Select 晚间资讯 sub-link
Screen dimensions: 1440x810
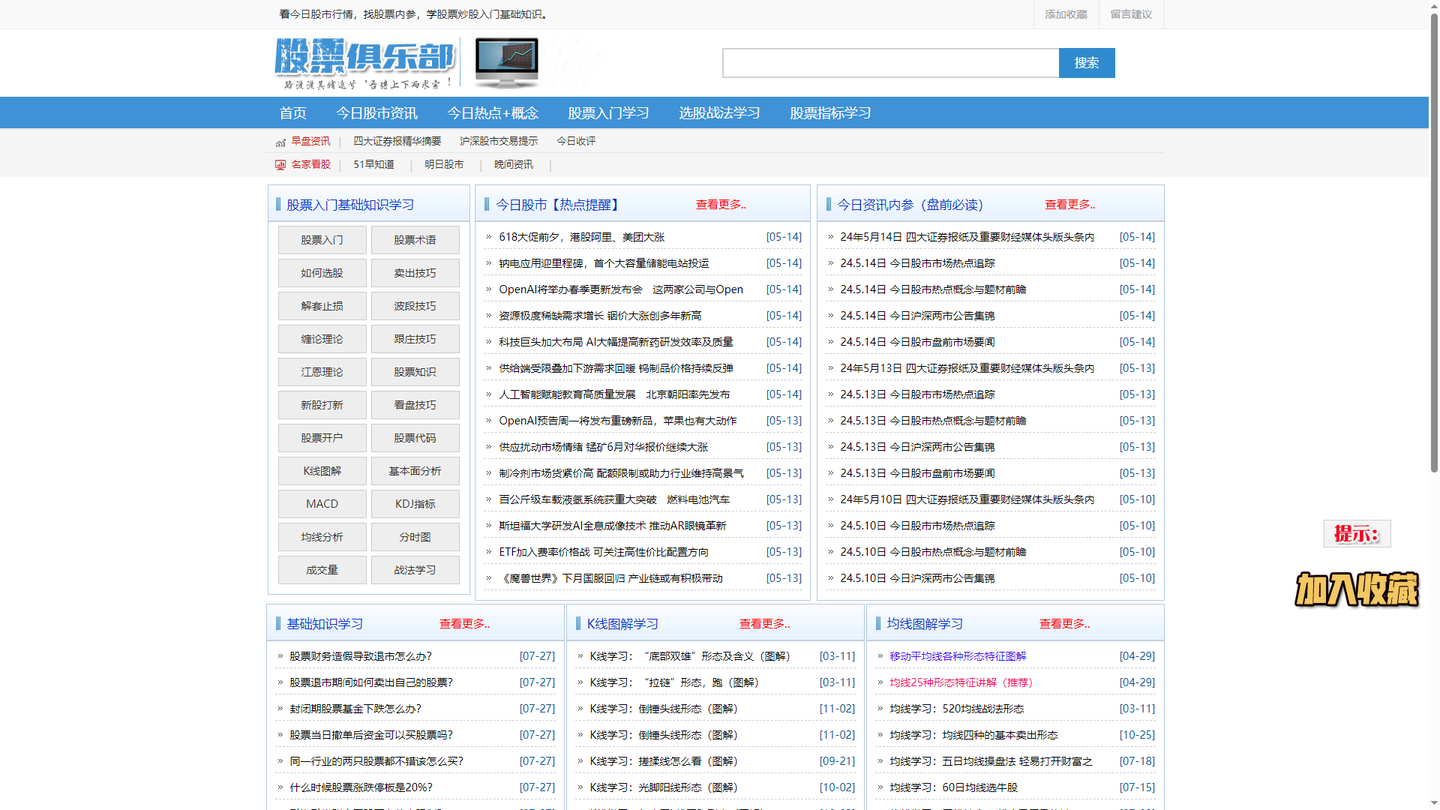pyautogui.click(x=514, y=164)
